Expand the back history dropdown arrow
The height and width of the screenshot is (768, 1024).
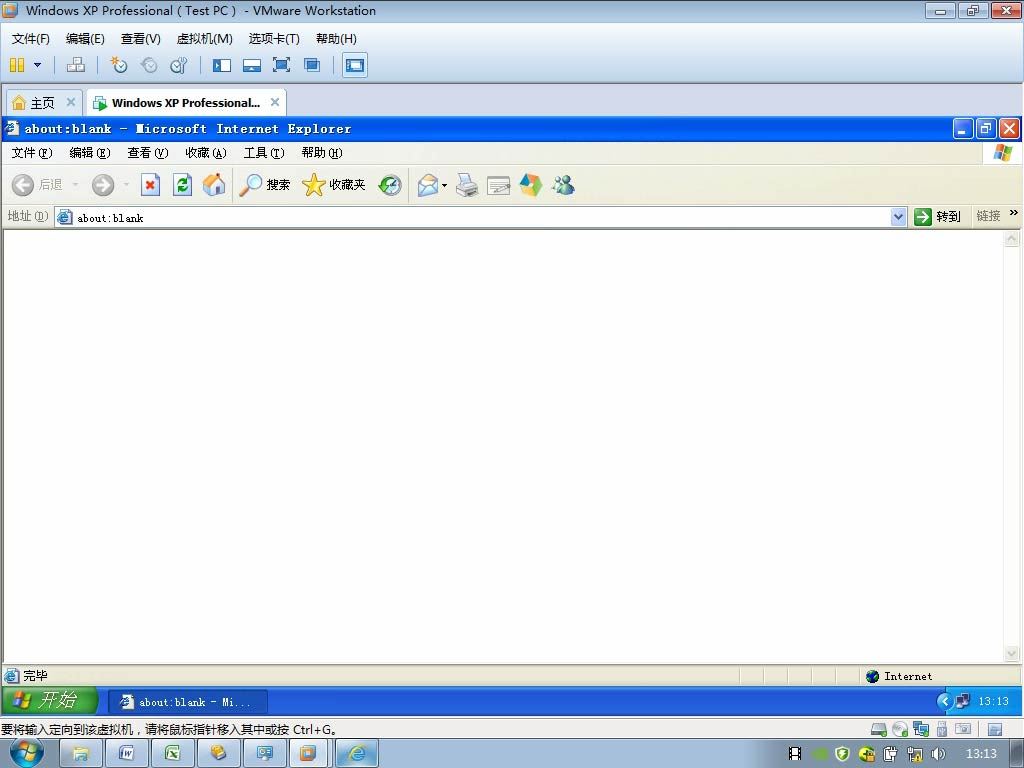click(x=75, y=185)
